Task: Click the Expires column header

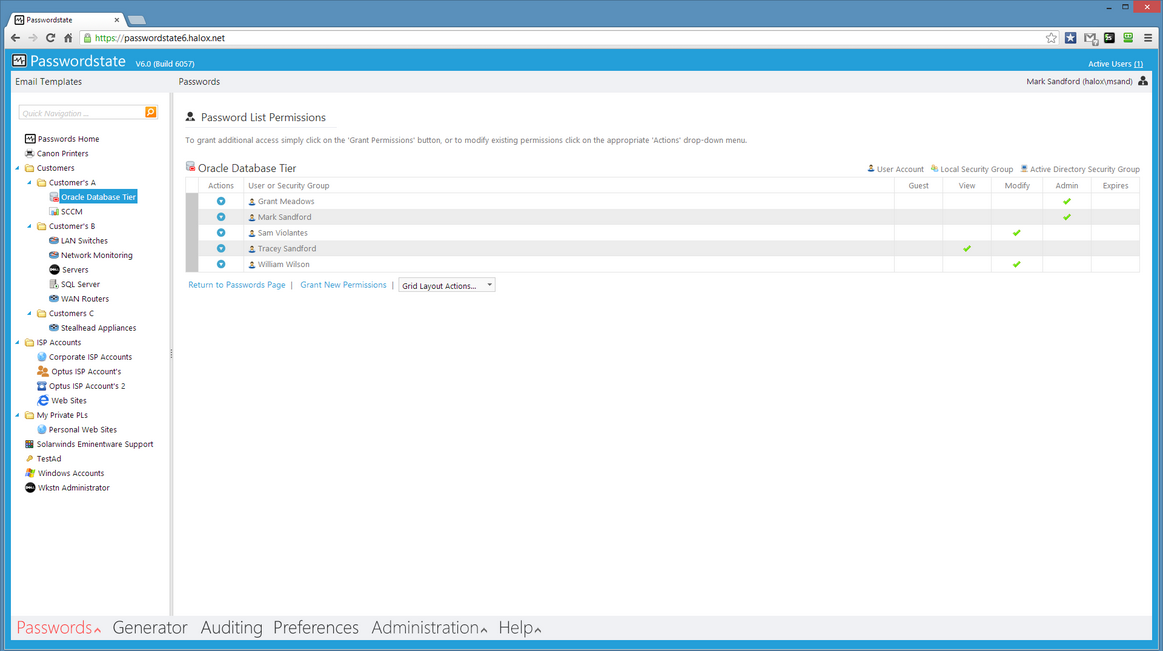Action: [x=1115, y=185]
